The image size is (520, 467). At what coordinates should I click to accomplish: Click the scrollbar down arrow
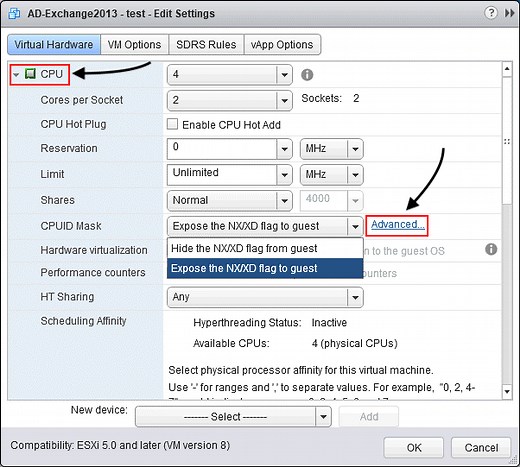coord(507,391)
